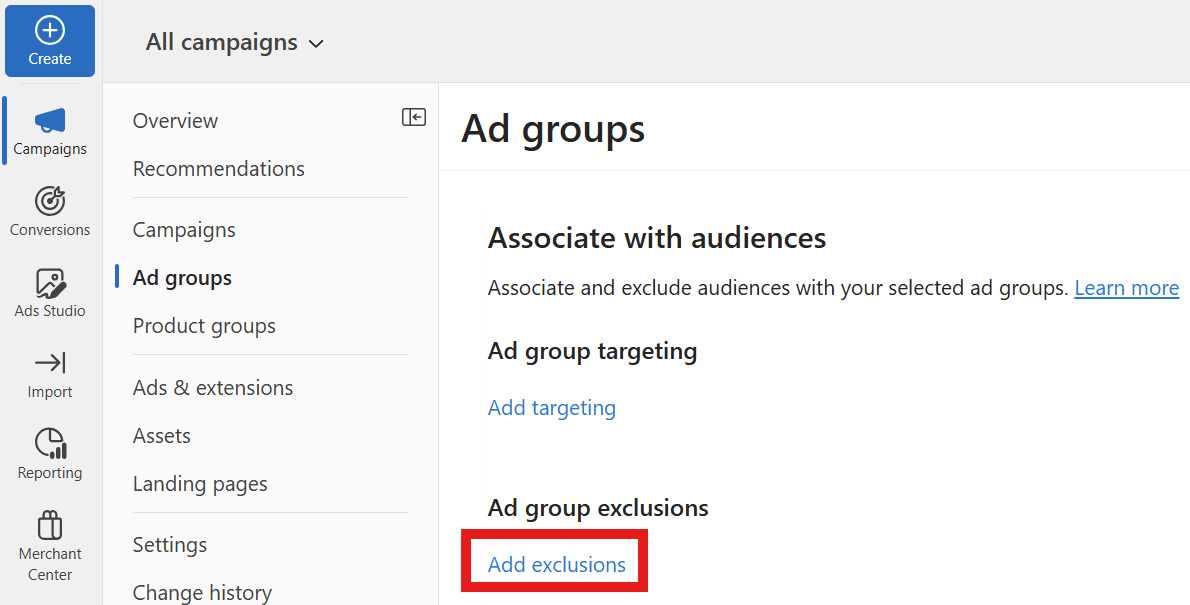
Task: Select Product groups menu item
Action: [x=204, y=326]
